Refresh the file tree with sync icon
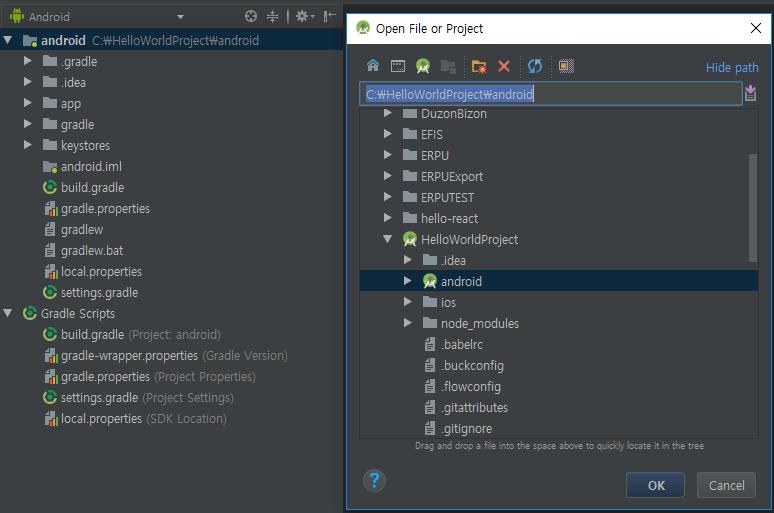 535,66
